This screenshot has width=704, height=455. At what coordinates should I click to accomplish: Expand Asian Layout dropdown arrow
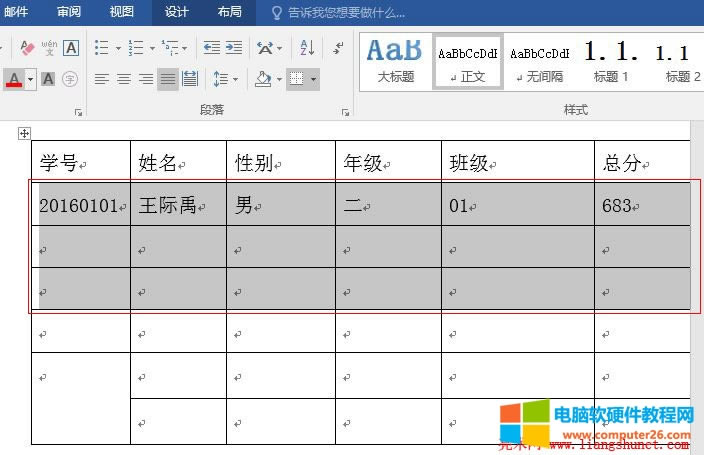point(280,48)
